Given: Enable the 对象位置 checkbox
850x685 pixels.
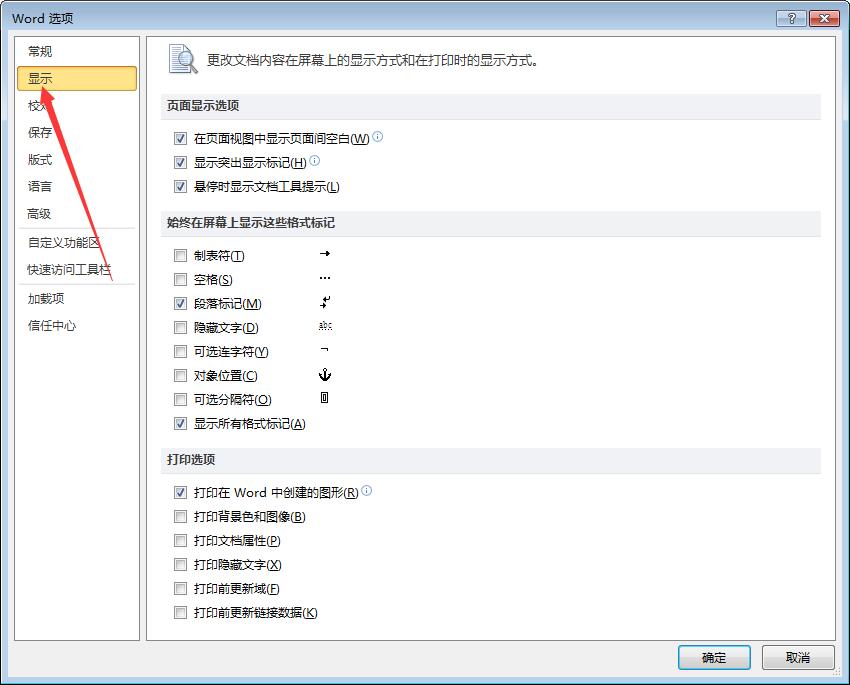Looking at the screenshot, I should pos(180,376).
